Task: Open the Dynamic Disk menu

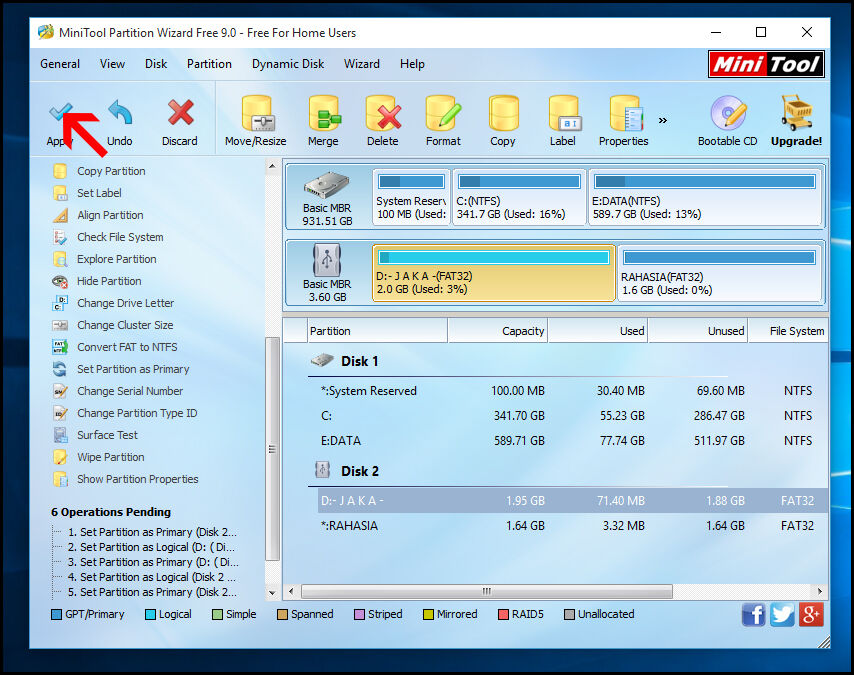Action: point(288,64)
